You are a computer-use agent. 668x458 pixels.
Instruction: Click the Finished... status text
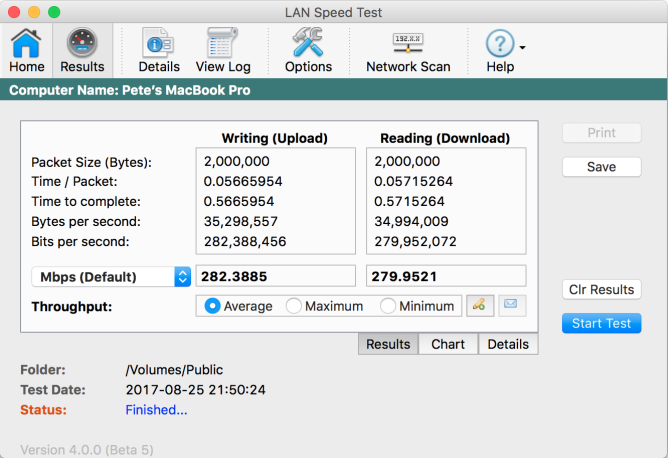156,410
